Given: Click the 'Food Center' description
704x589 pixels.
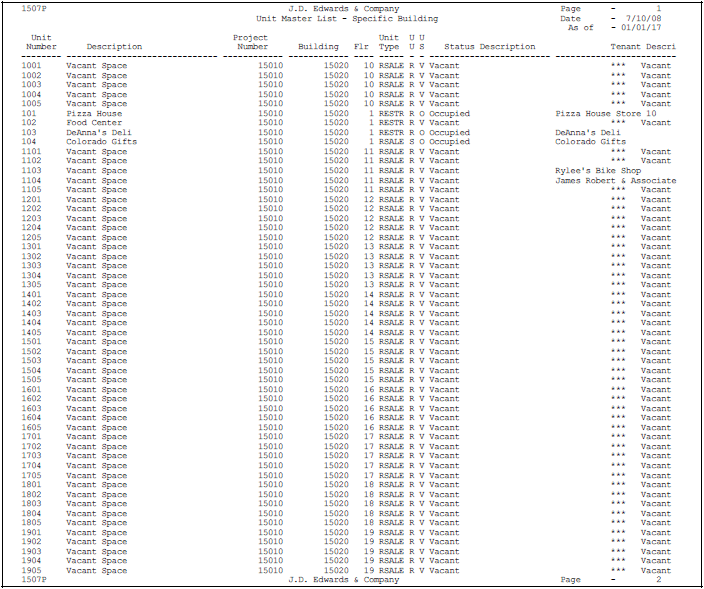Looking at the screenshot, I should [x=94, y=123].
